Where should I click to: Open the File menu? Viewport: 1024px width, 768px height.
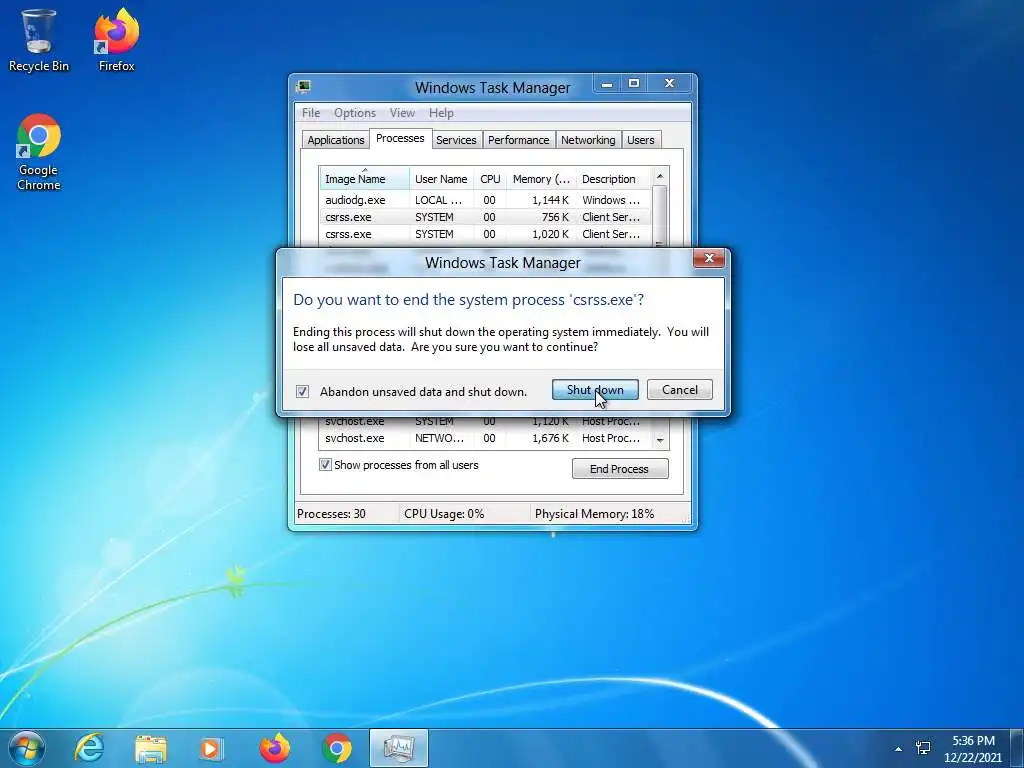click(x=311, y=113)
